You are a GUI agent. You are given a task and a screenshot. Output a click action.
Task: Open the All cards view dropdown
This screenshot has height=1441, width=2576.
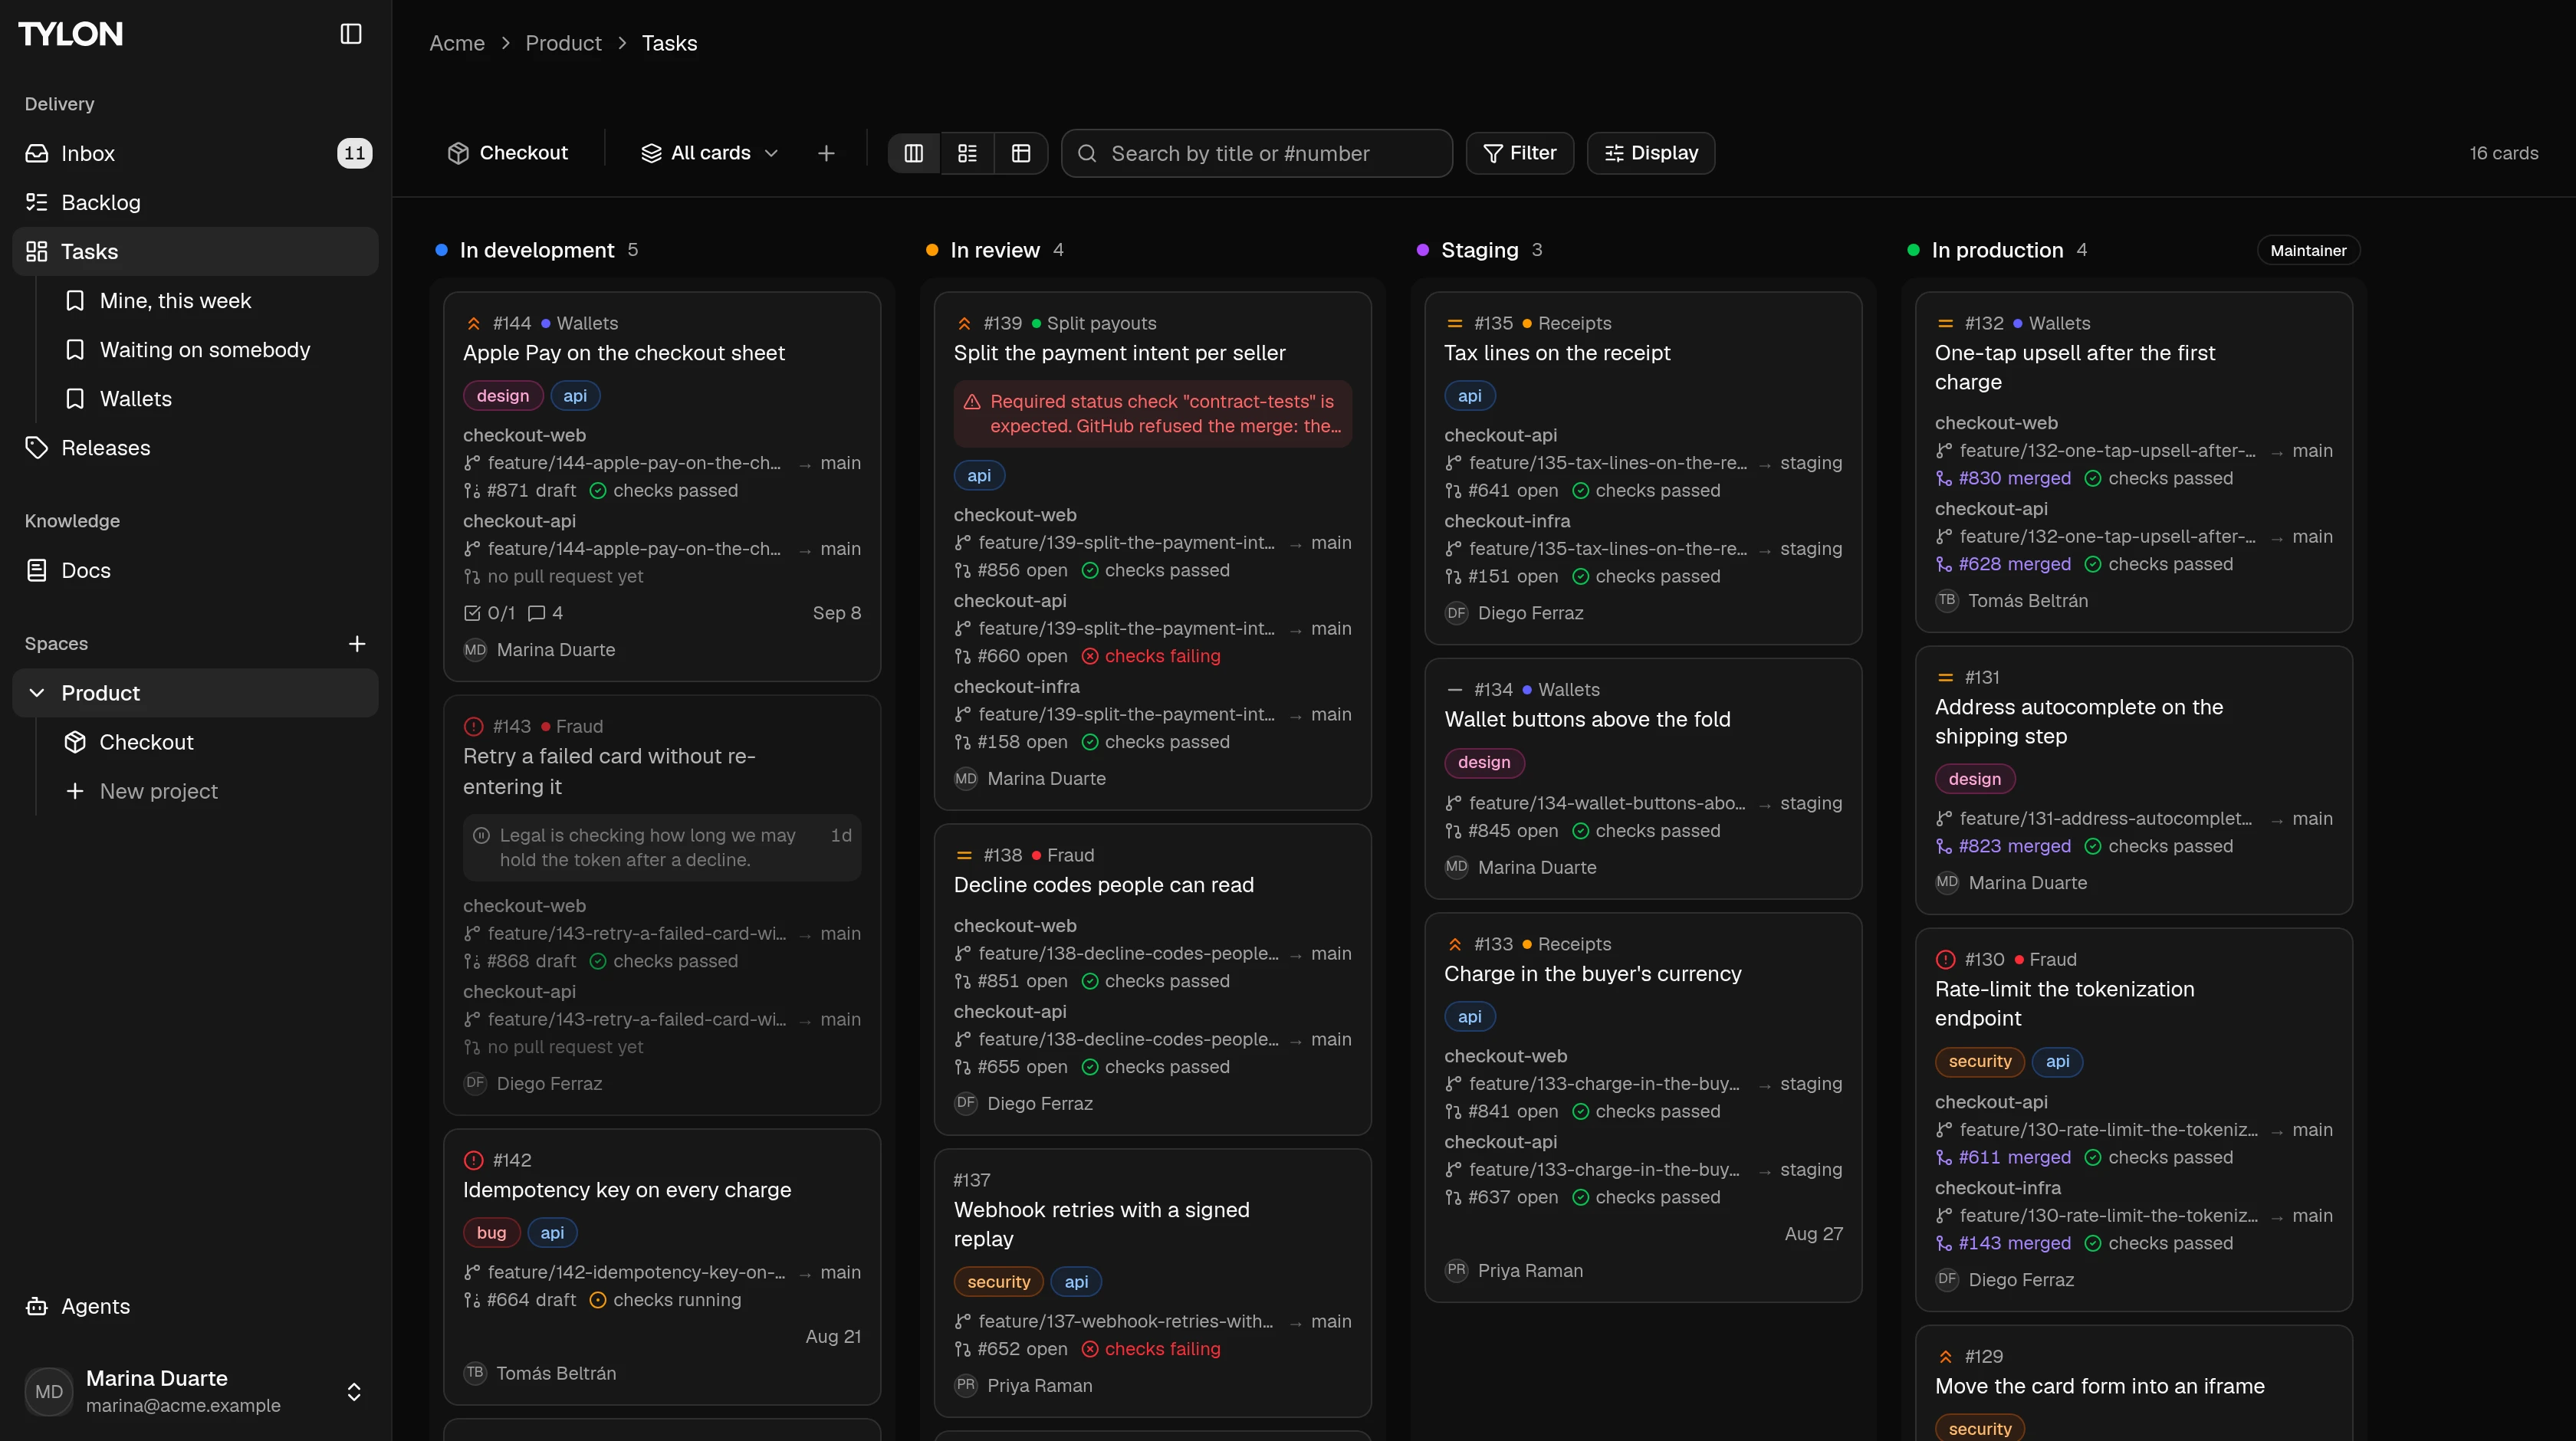click(x=710, y=153)
